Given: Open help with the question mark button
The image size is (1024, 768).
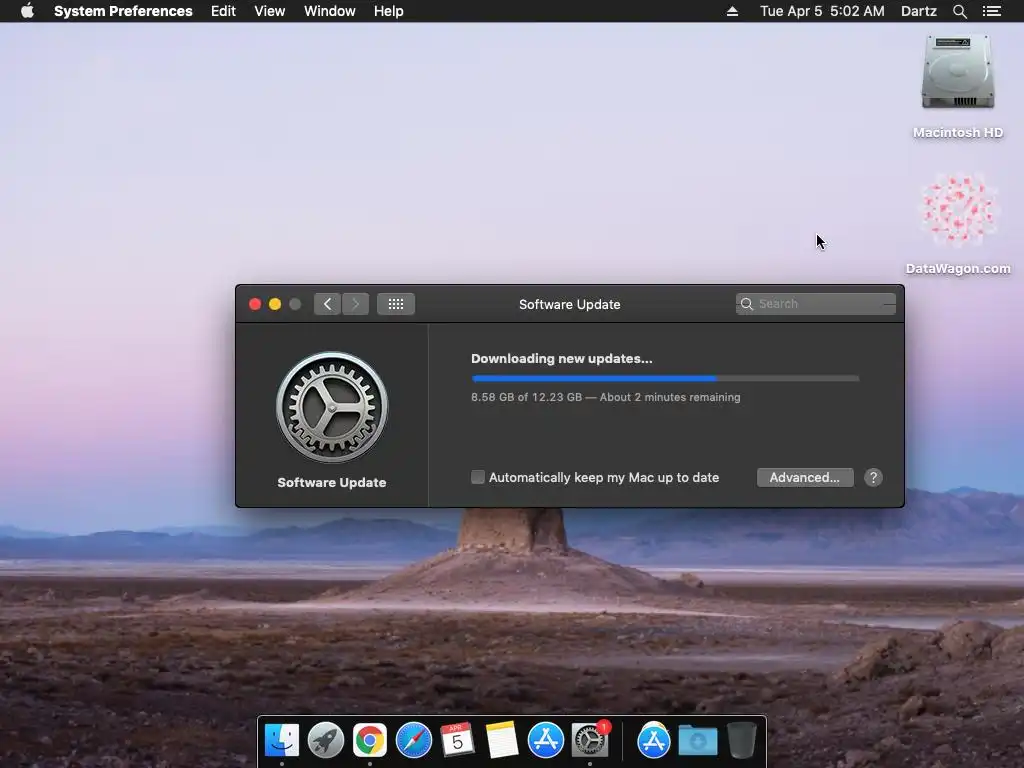Looking at the screenshot, I should (x=873, y=477).
